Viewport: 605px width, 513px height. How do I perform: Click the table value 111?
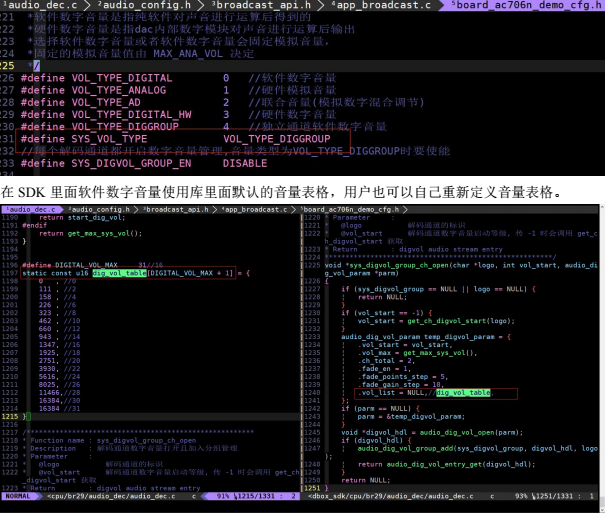click(x=45, y=289)
